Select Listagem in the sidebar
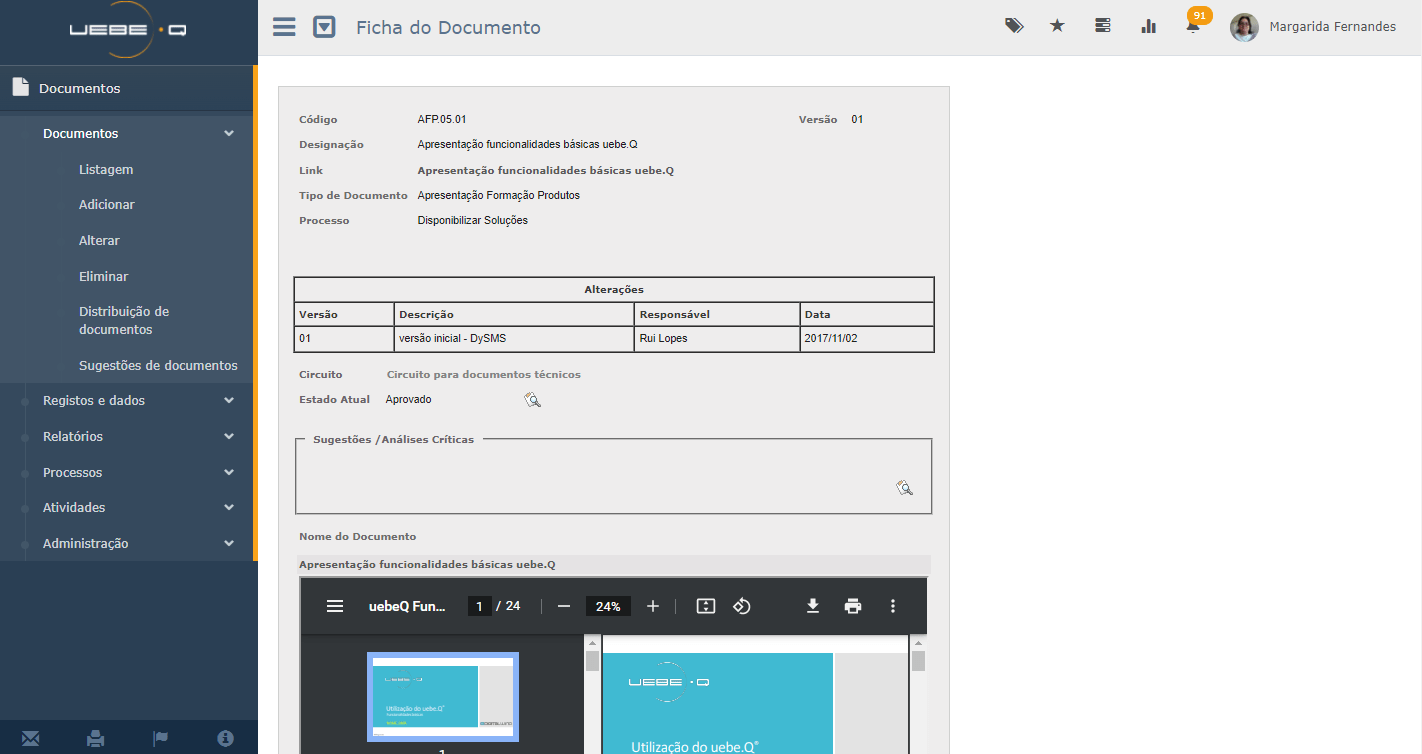The height and width of the screenshot is (754, 1422). [106, 169]
